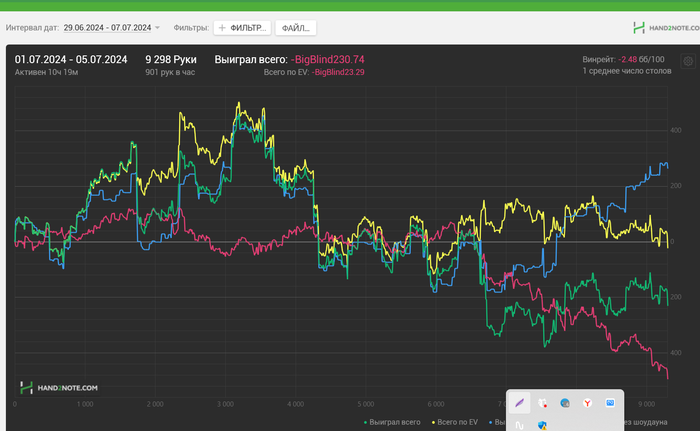Viewport: 700px width, 431px height.
Task: Click the 'Выиграл всего' total -BigBlind230.74
Action: (x=327, y=59)
